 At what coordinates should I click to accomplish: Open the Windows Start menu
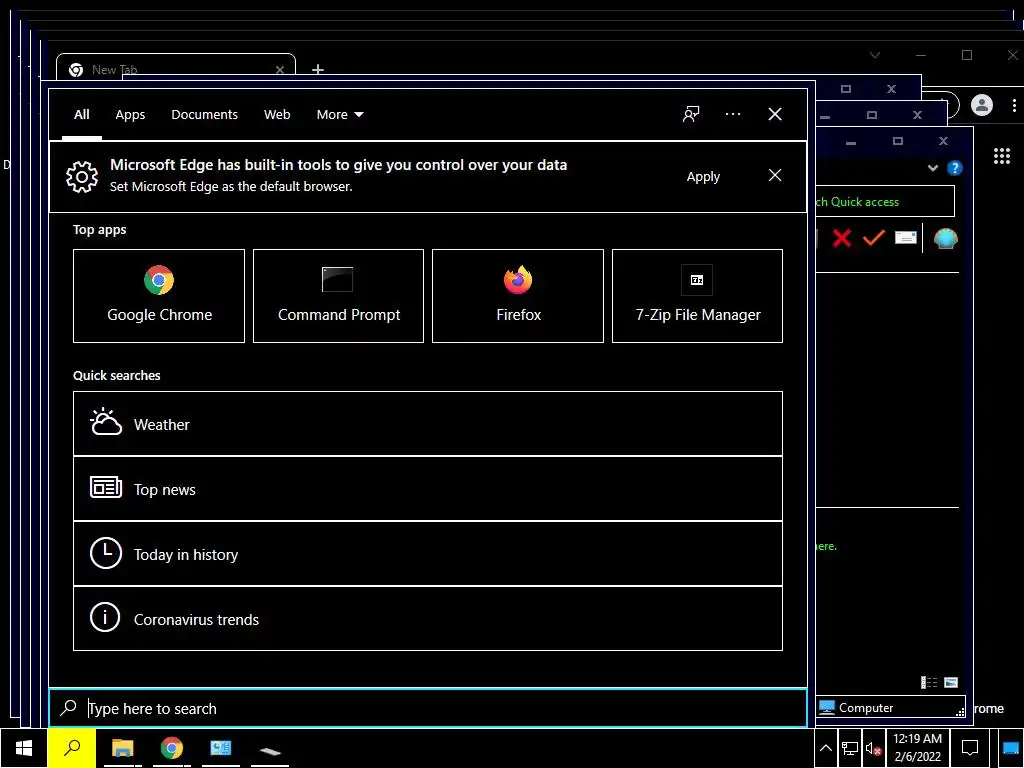[x=24, y=748]
